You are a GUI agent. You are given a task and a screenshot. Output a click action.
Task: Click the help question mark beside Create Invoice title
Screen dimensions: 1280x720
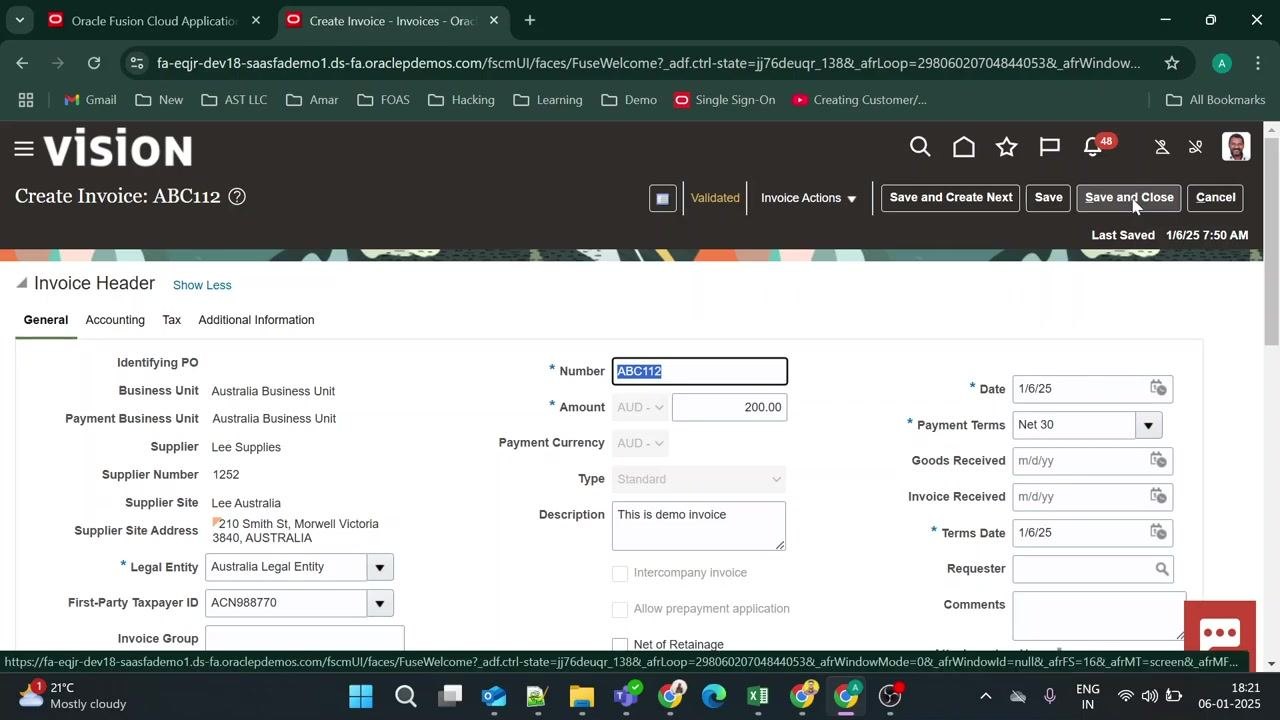(x=237, y=197)
